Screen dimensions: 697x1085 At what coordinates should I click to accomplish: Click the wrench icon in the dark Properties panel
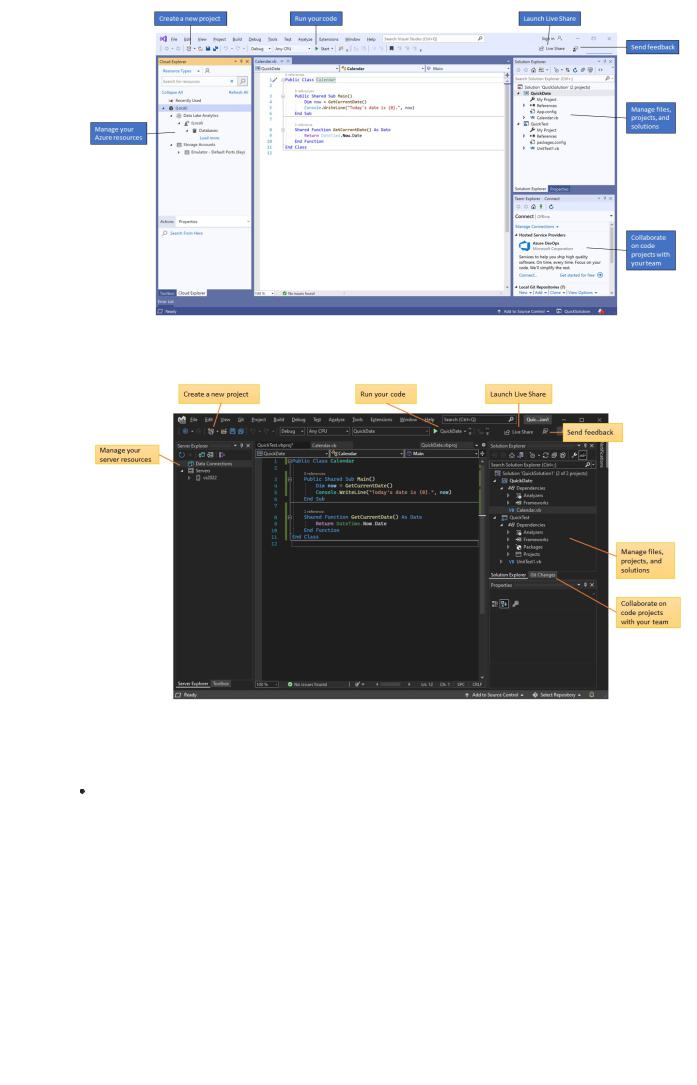pyautogui.click(x=515, y=604)
